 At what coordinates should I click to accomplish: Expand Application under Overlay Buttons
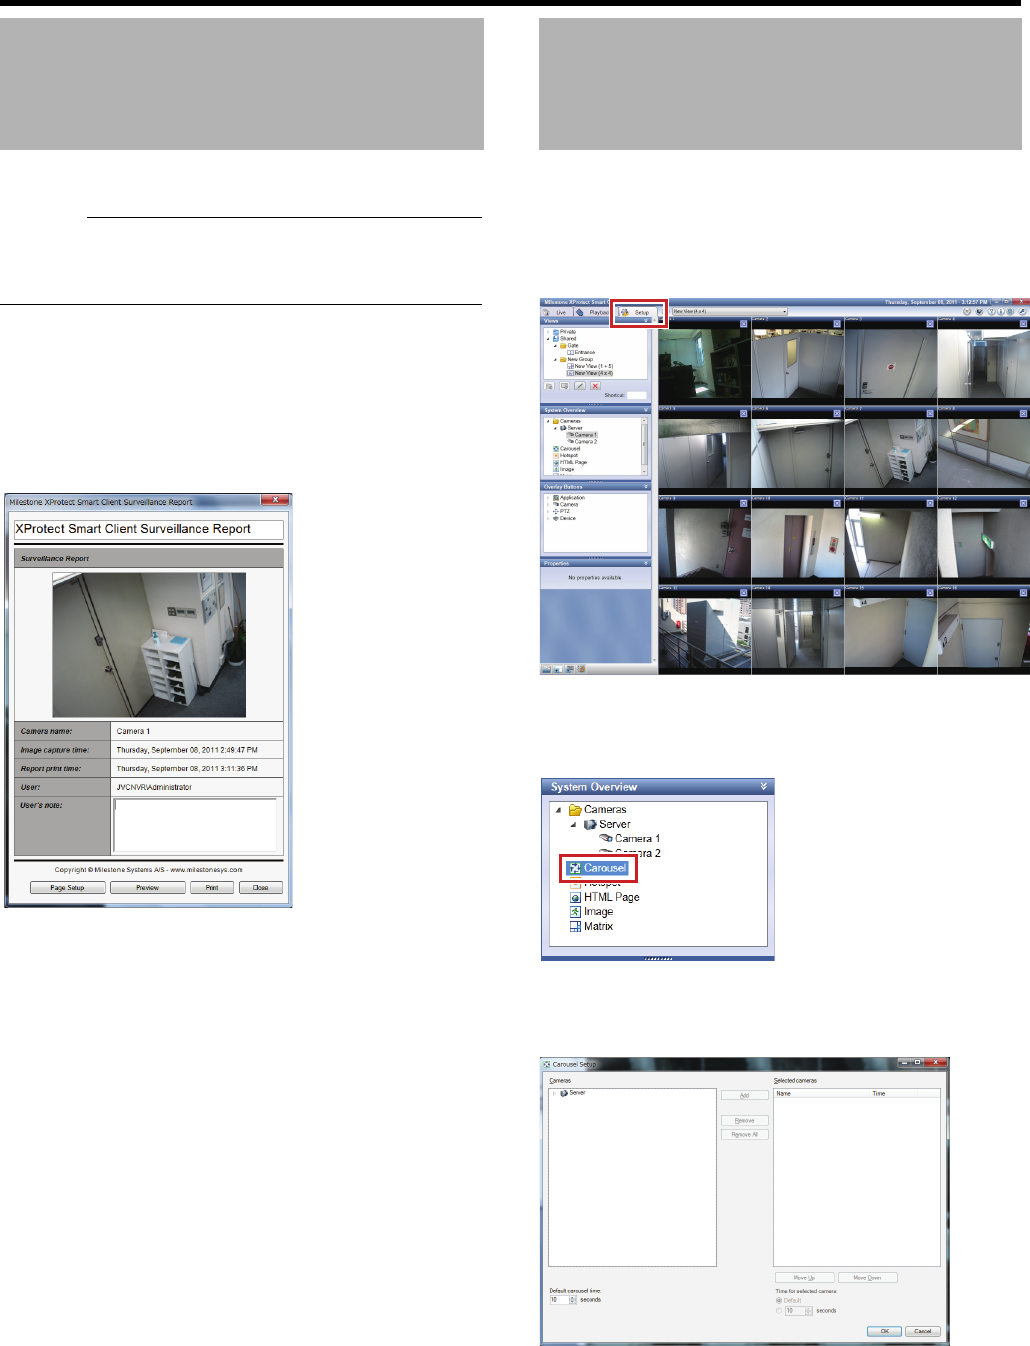point(548,498)
